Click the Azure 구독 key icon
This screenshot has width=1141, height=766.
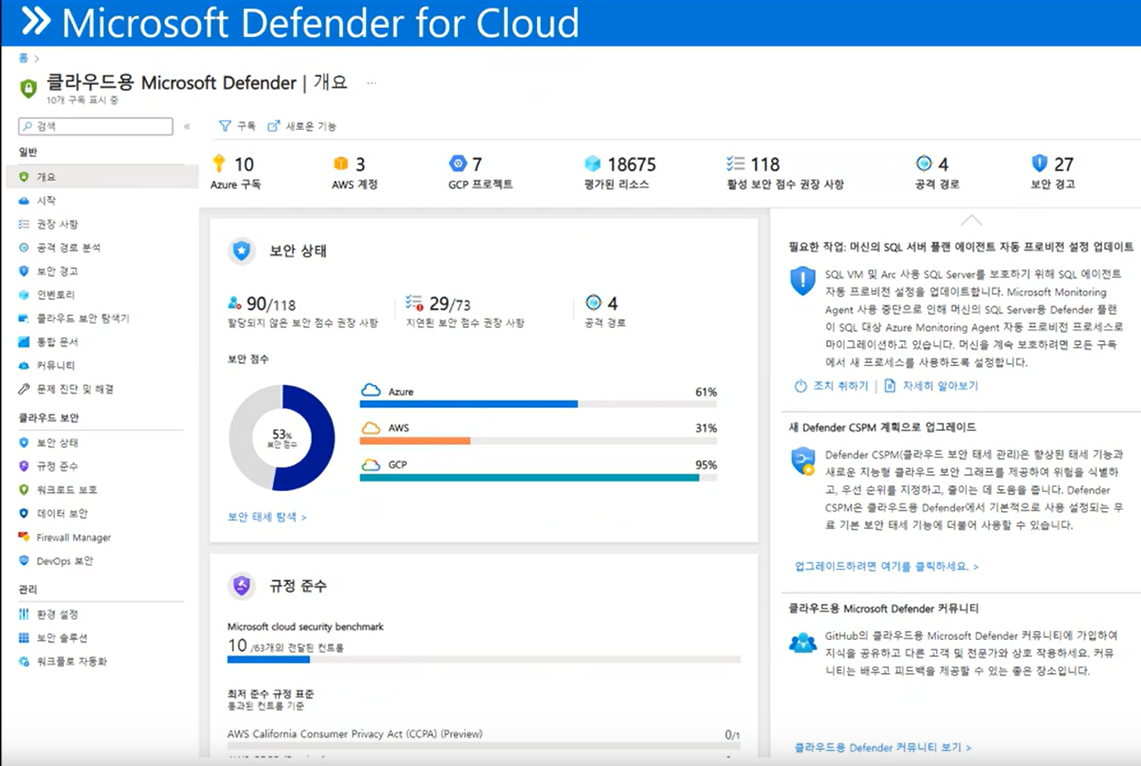coord(219,163)
